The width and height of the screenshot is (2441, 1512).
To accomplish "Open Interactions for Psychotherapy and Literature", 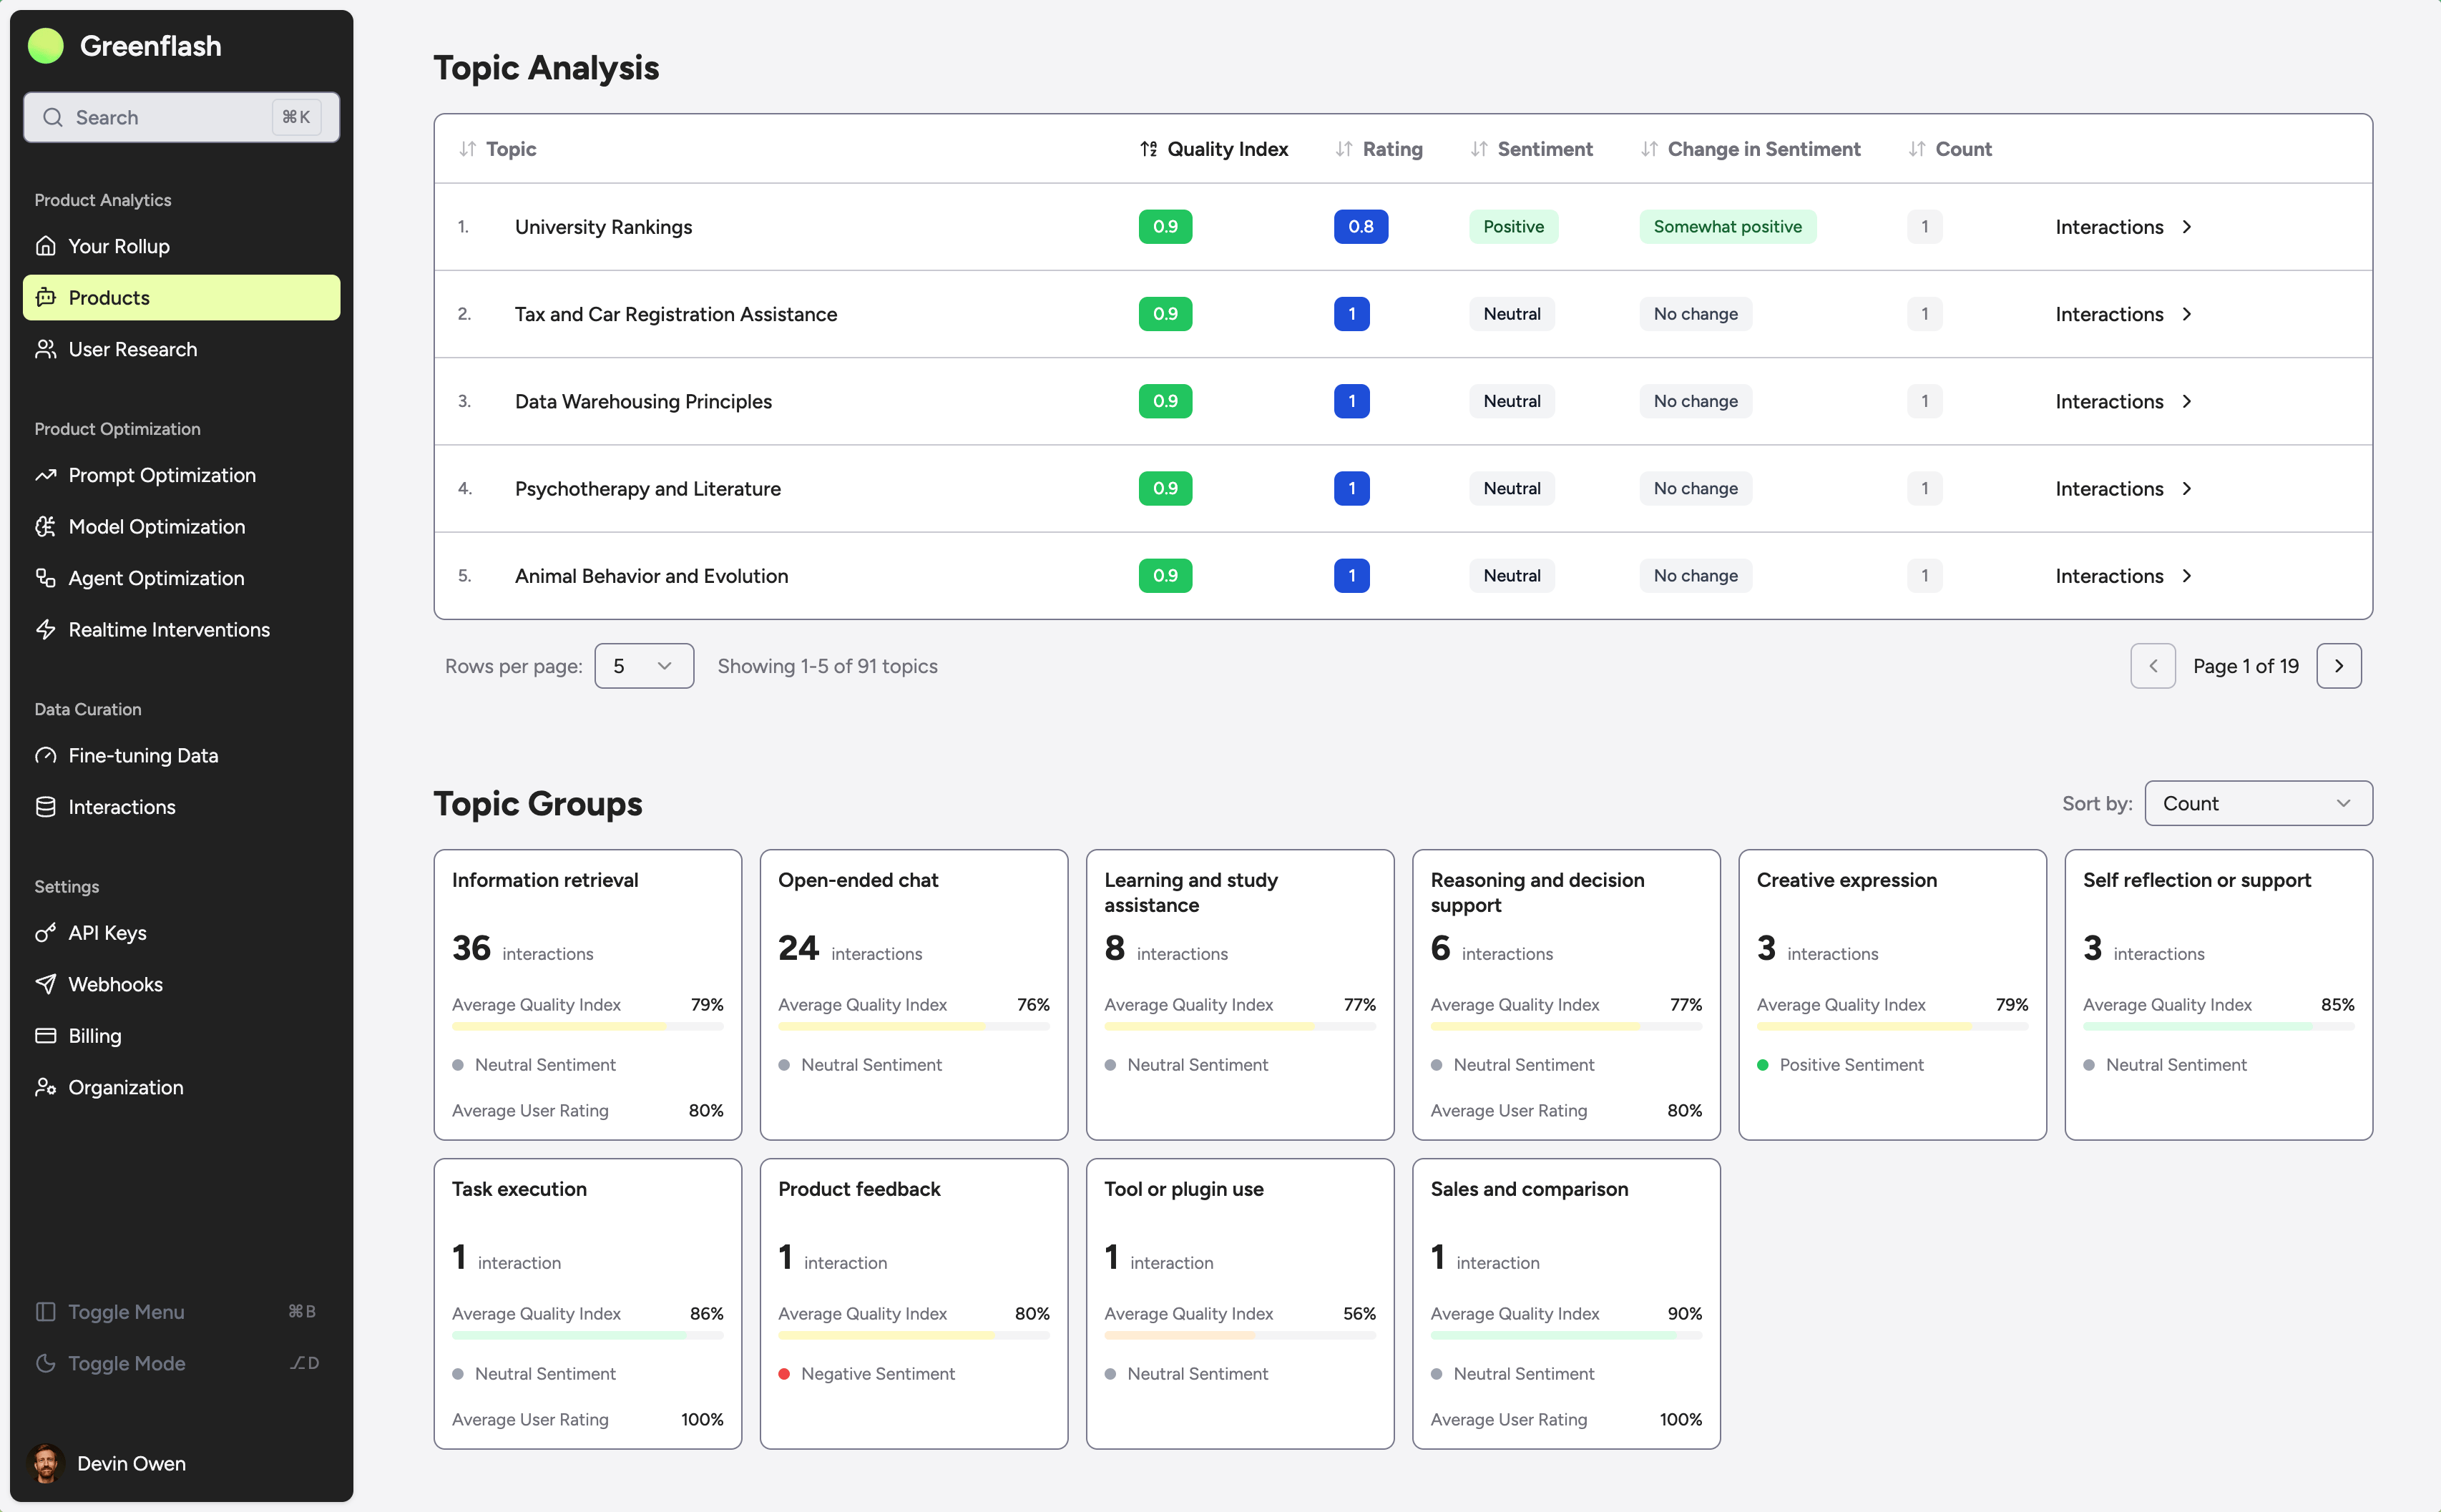I will [2124, 488].
